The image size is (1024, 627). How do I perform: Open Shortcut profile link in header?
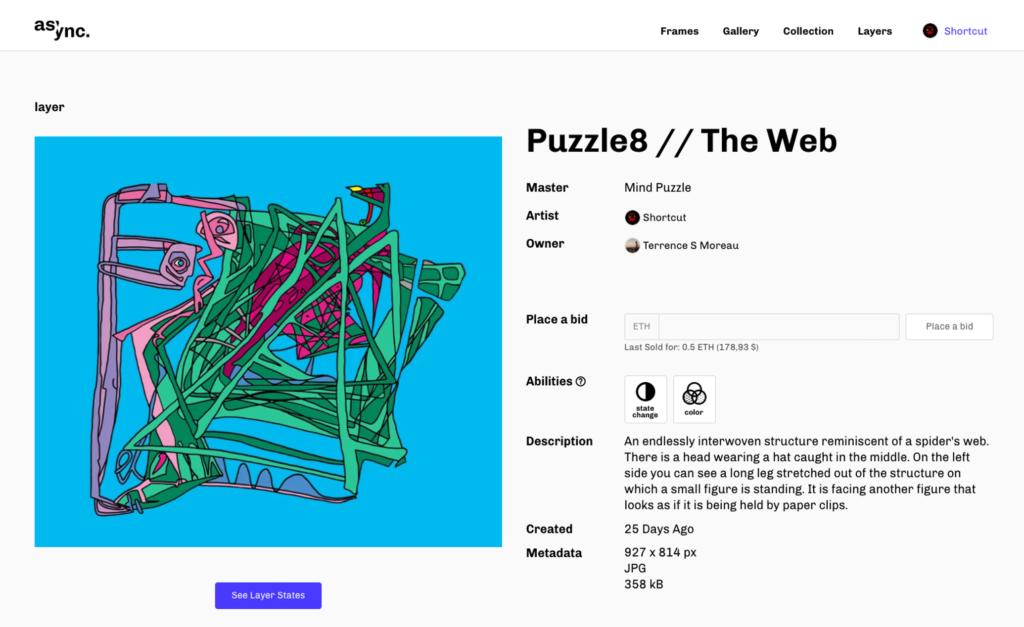(x=965, y=31)
